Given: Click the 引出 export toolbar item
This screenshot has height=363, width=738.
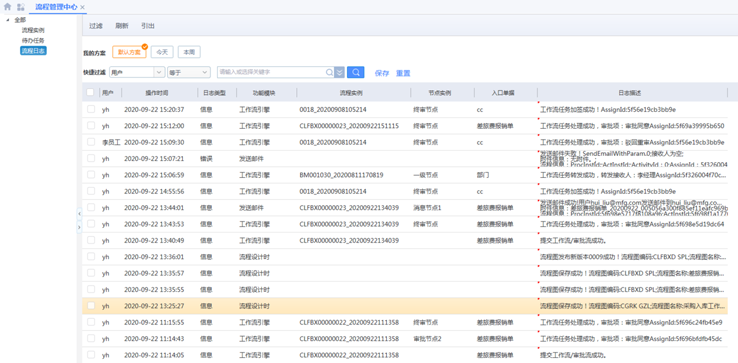Looking at the screenshot, I should tap(148, 26).
